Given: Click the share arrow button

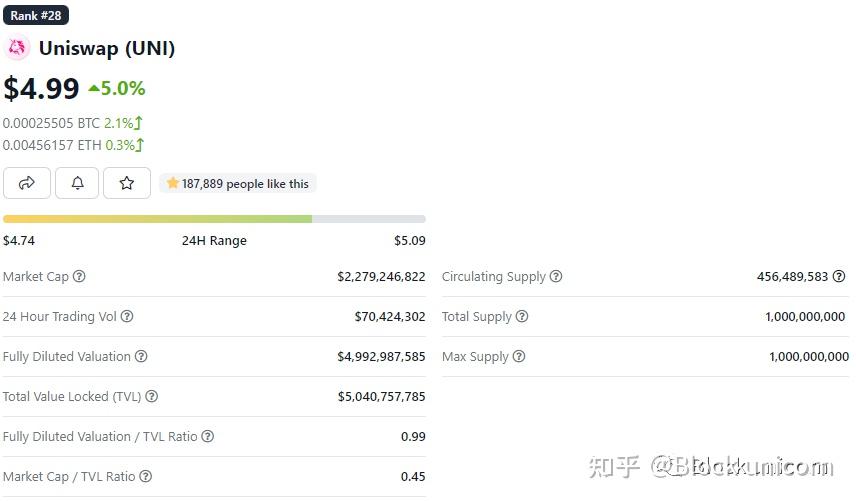Looking at the screenshot, I should (x=27, y=183).
